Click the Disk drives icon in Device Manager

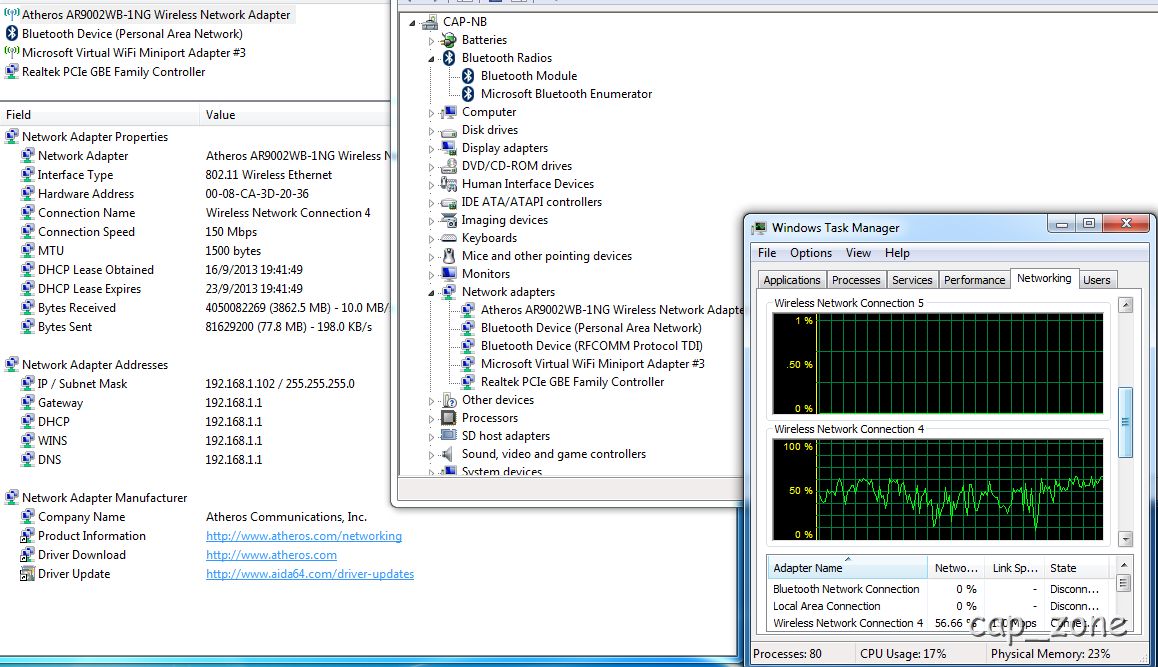(x=448, y=130)
